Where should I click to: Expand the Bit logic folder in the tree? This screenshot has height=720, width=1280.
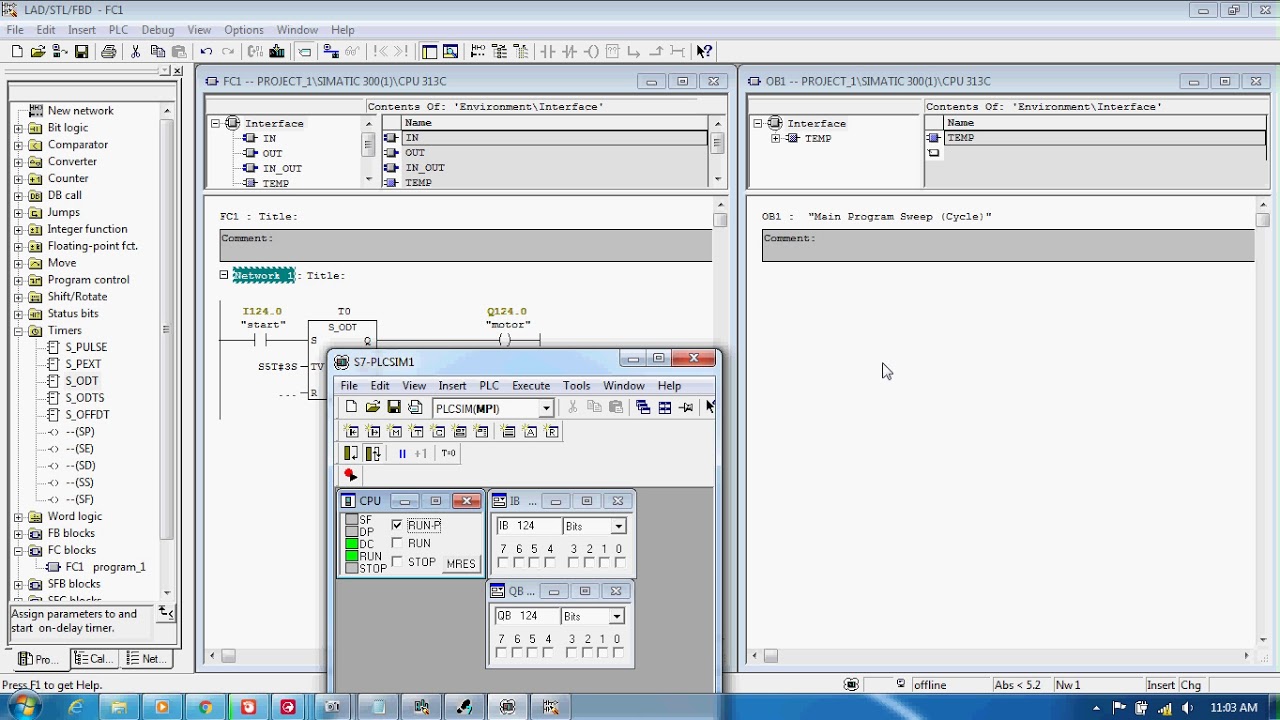pyautogui.click(x=18, y=128)
